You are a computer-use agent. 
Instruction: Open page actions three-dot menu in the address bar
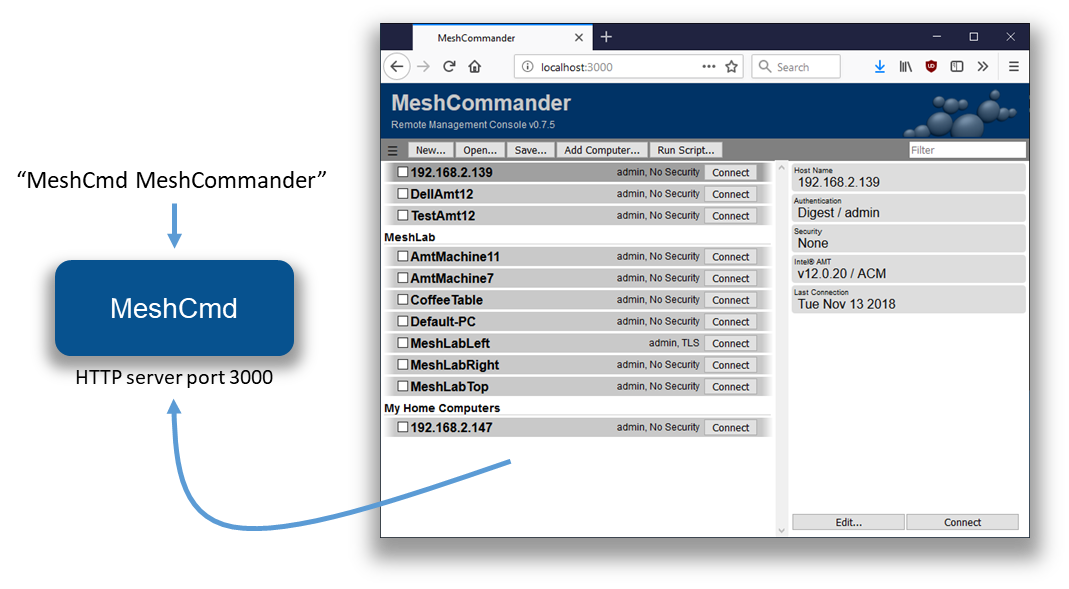tap(709, 67)
